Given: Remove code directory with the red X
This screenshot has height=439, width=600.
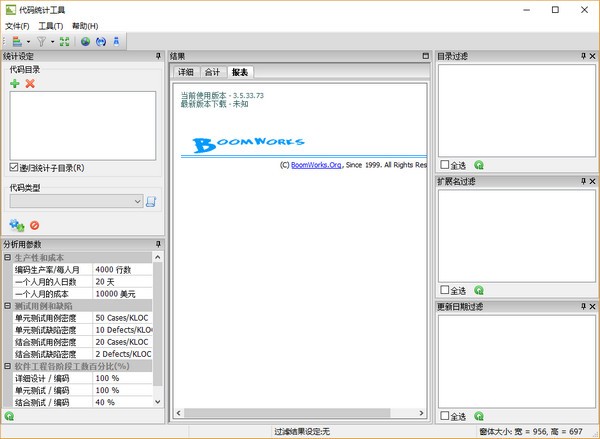Looking at the screenshot, I should click(x=30, y=83).
